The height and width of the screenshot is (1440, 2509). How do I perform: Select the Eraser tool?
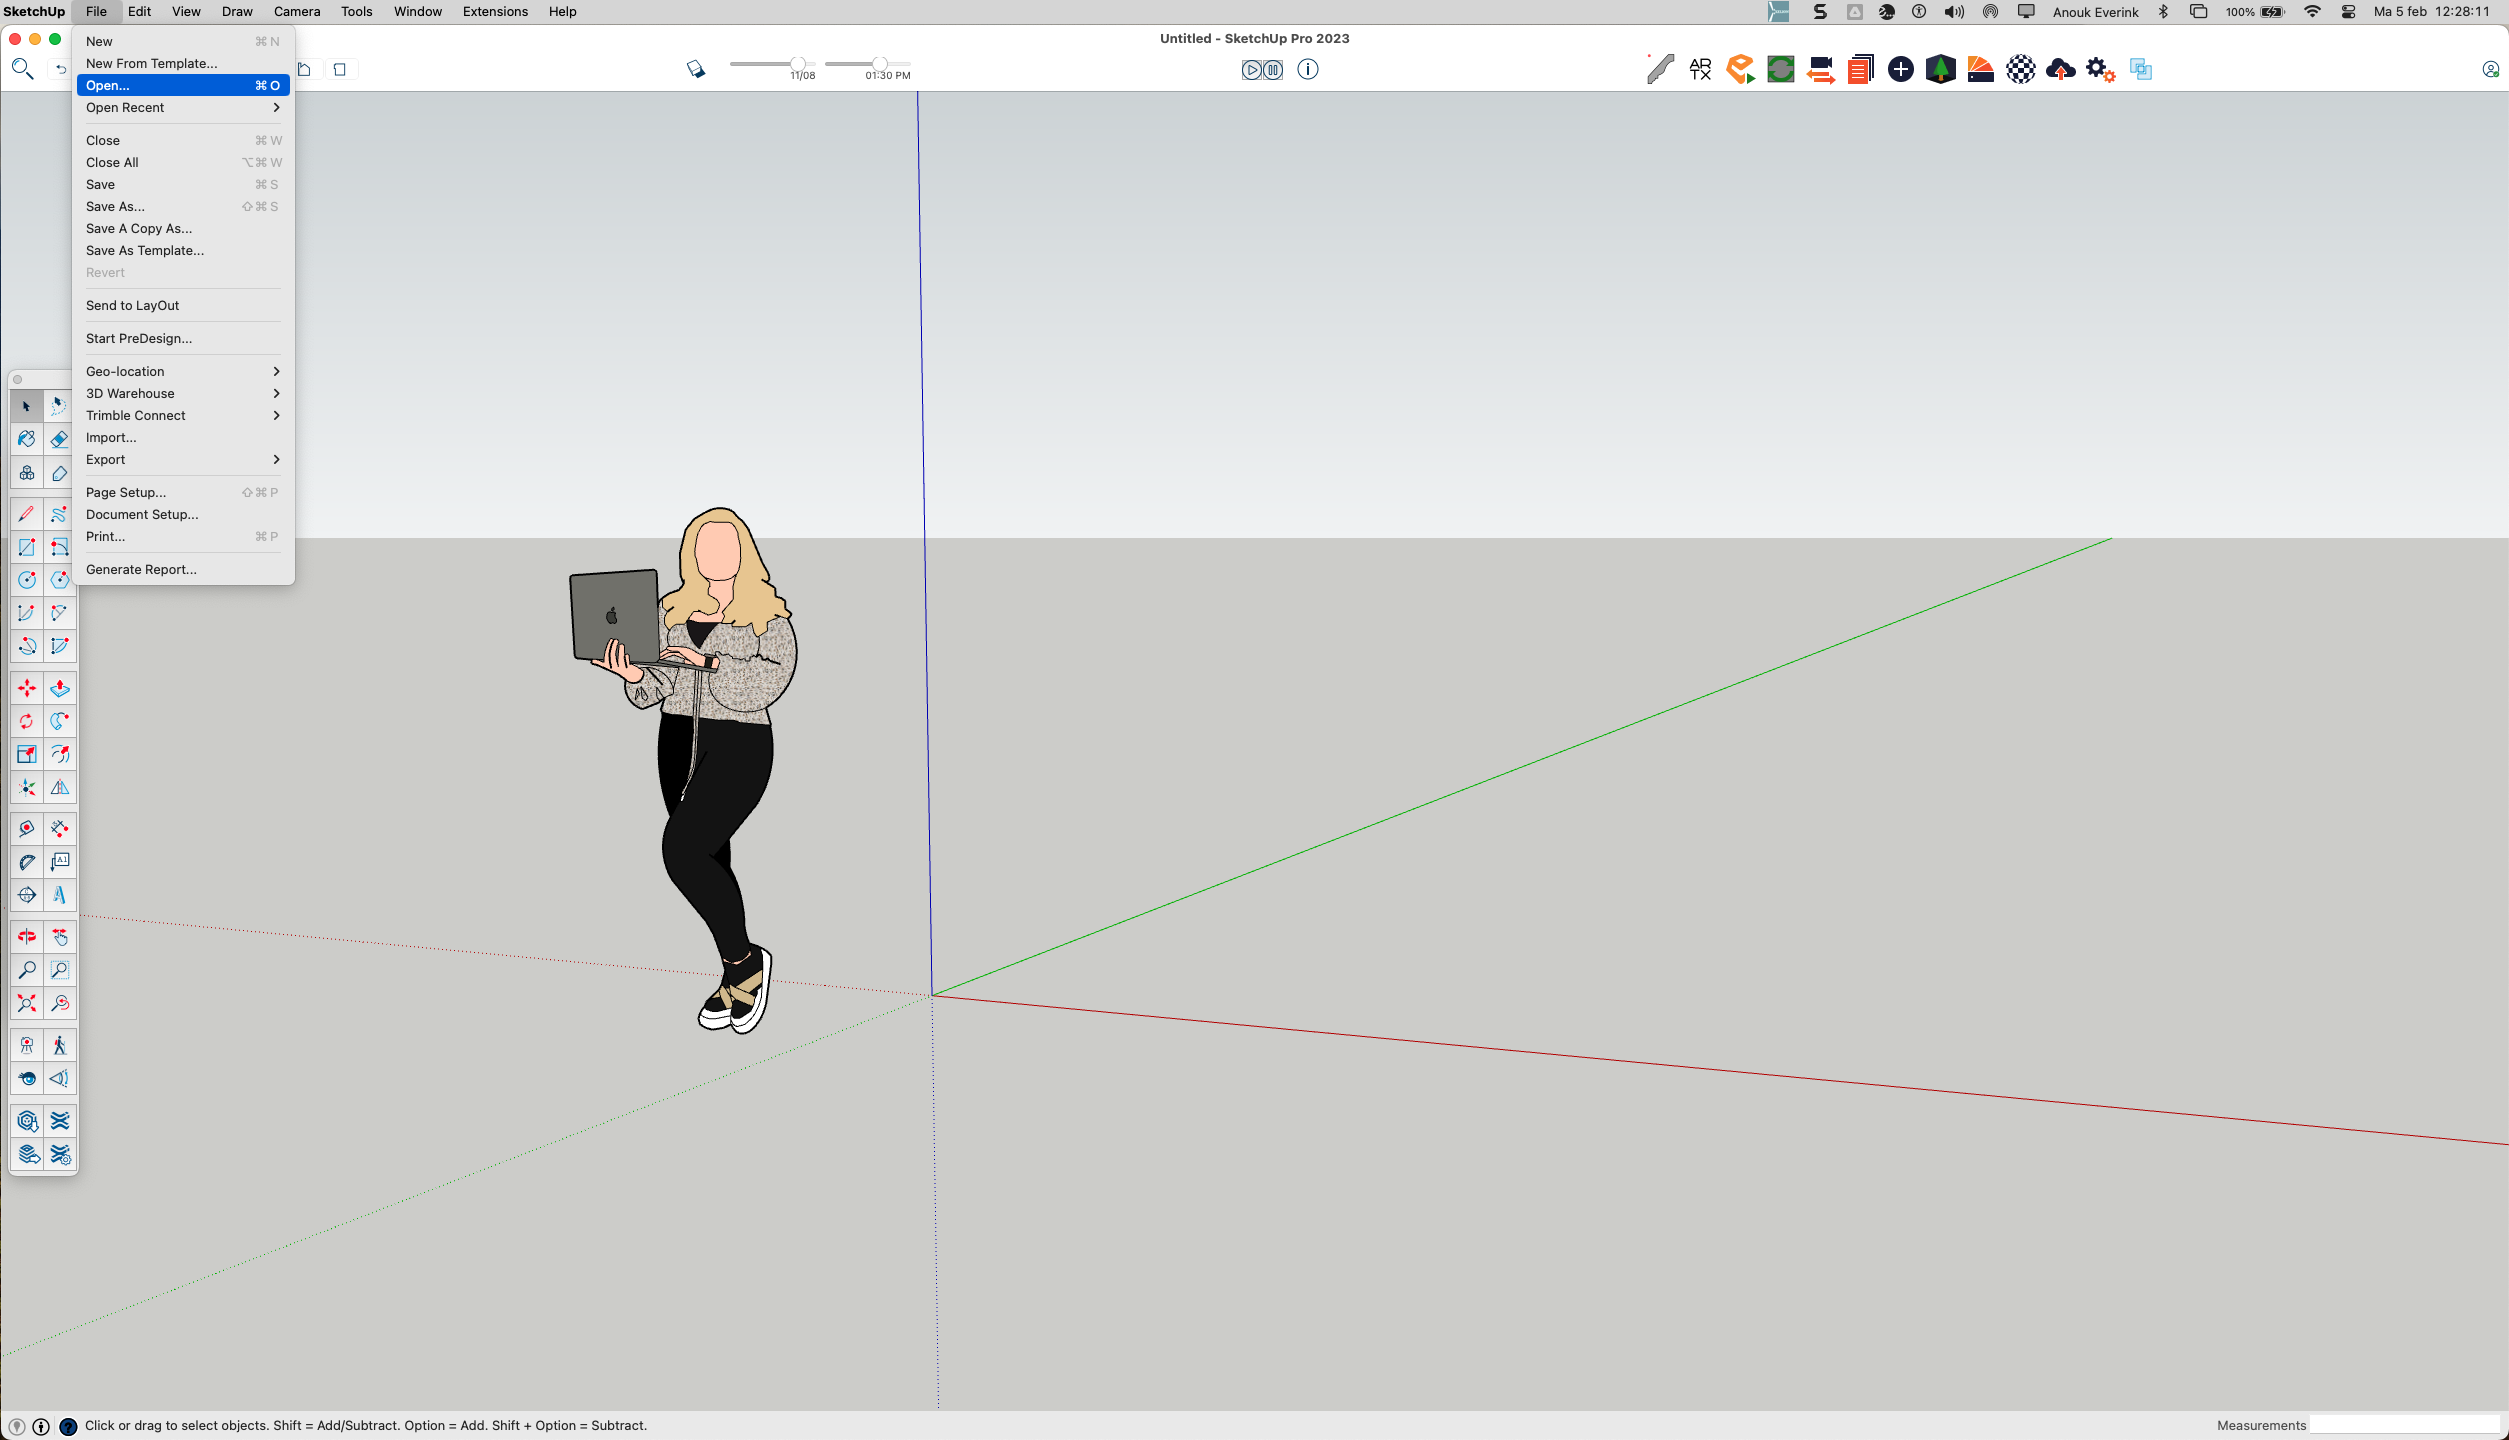click(x=60, y=440)
